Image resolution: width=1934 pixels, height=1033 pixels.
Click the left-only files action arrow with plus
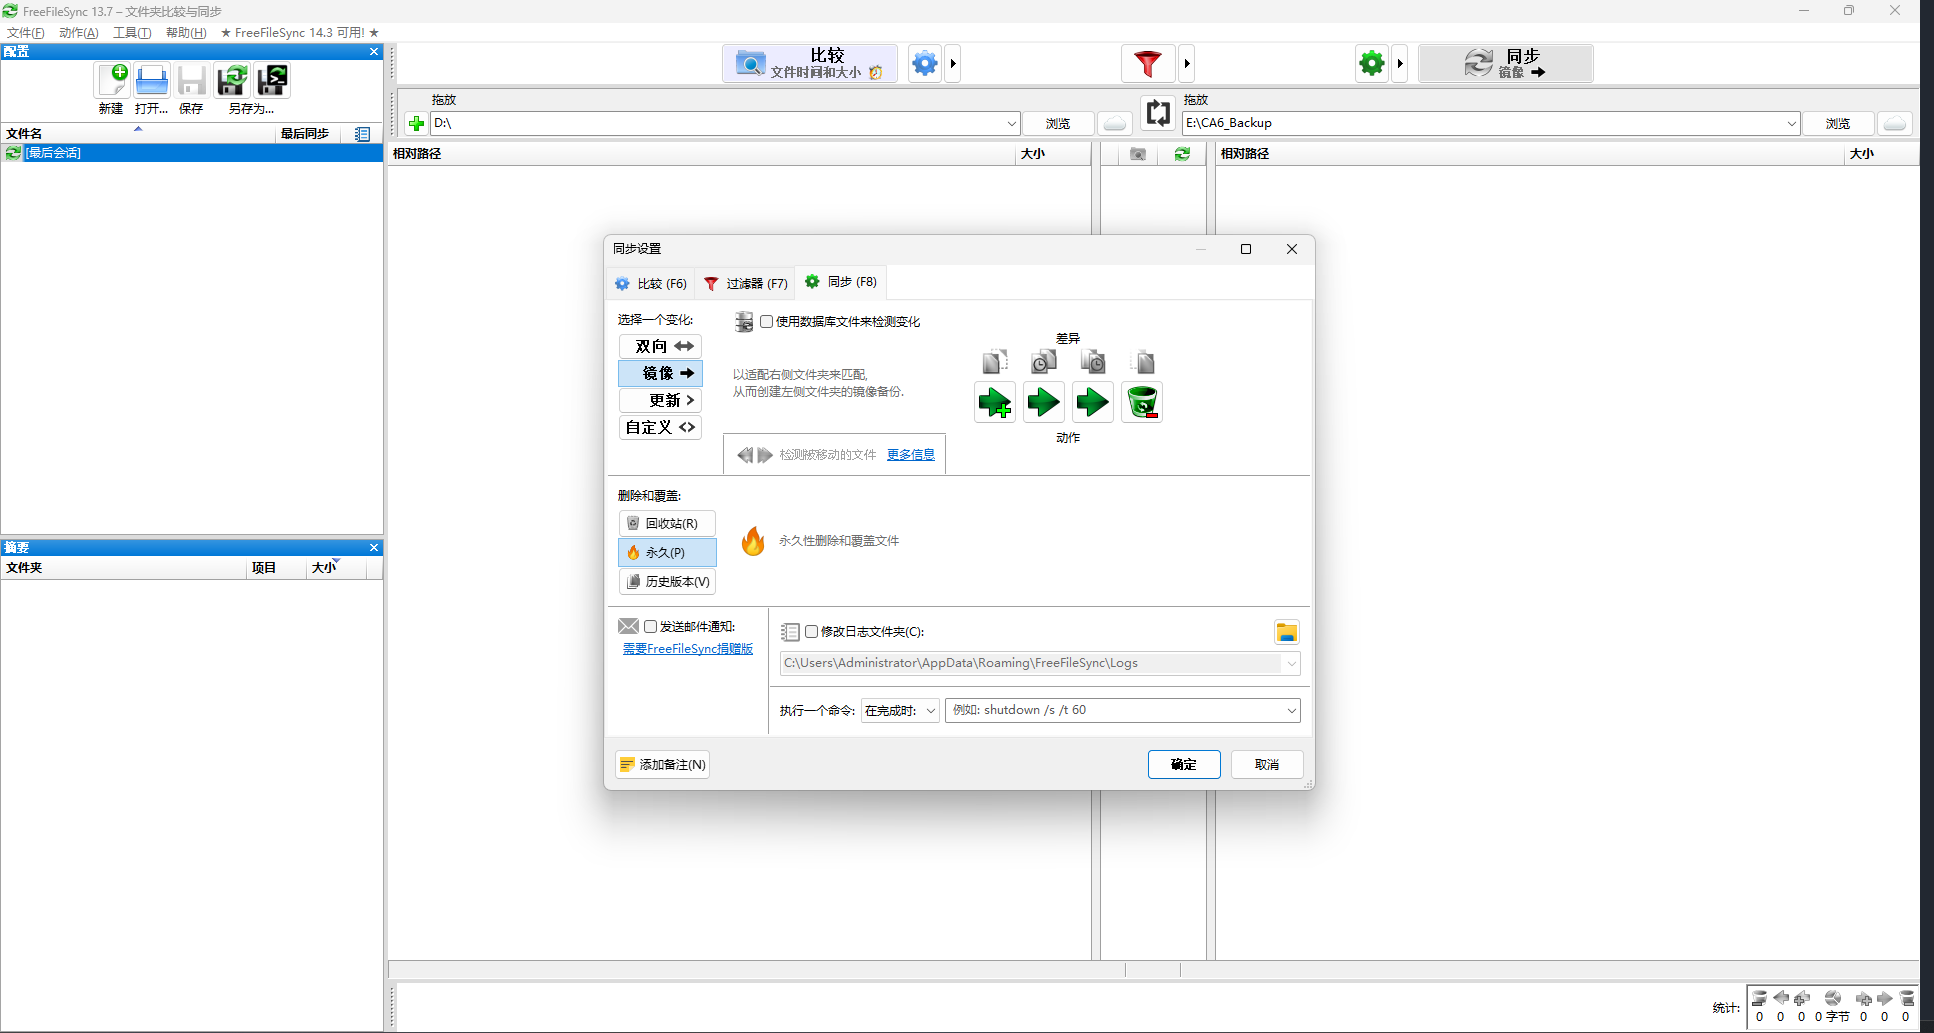(995, 402)
